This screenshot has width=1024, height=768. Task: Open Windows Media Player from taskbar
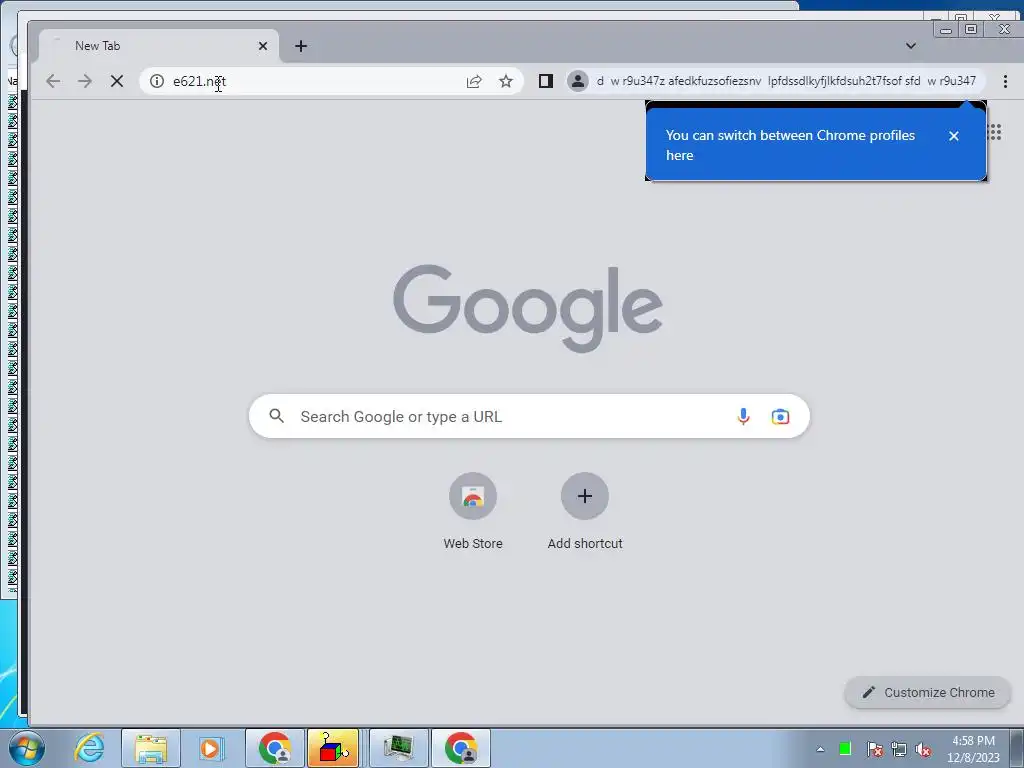coord(210,748)
